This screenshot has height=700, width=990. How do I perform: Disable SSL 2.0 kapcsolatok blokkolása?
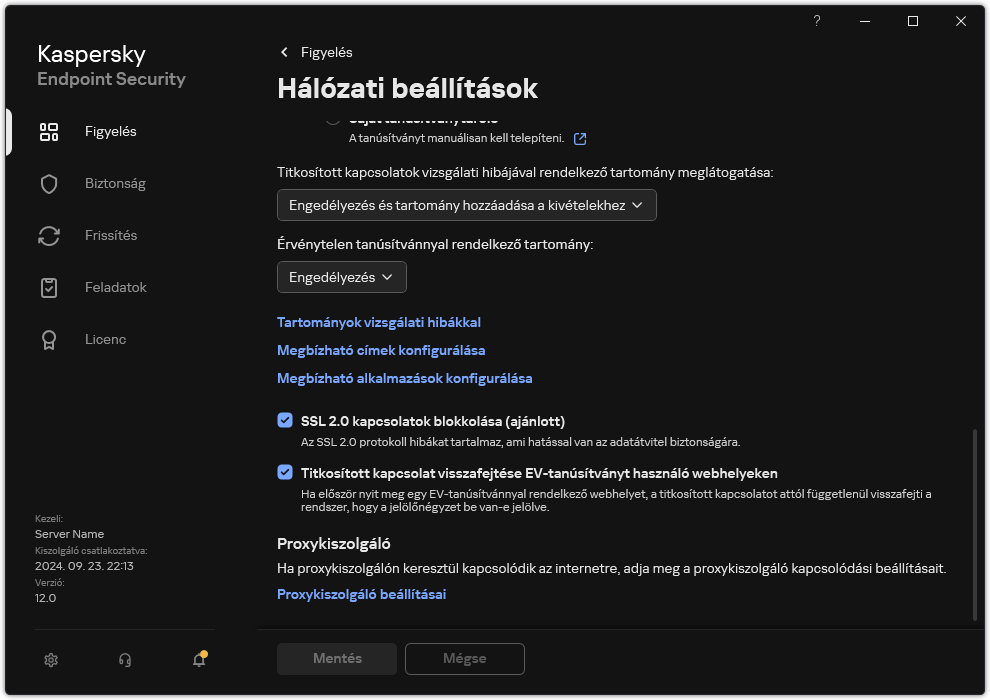point(285,420)
